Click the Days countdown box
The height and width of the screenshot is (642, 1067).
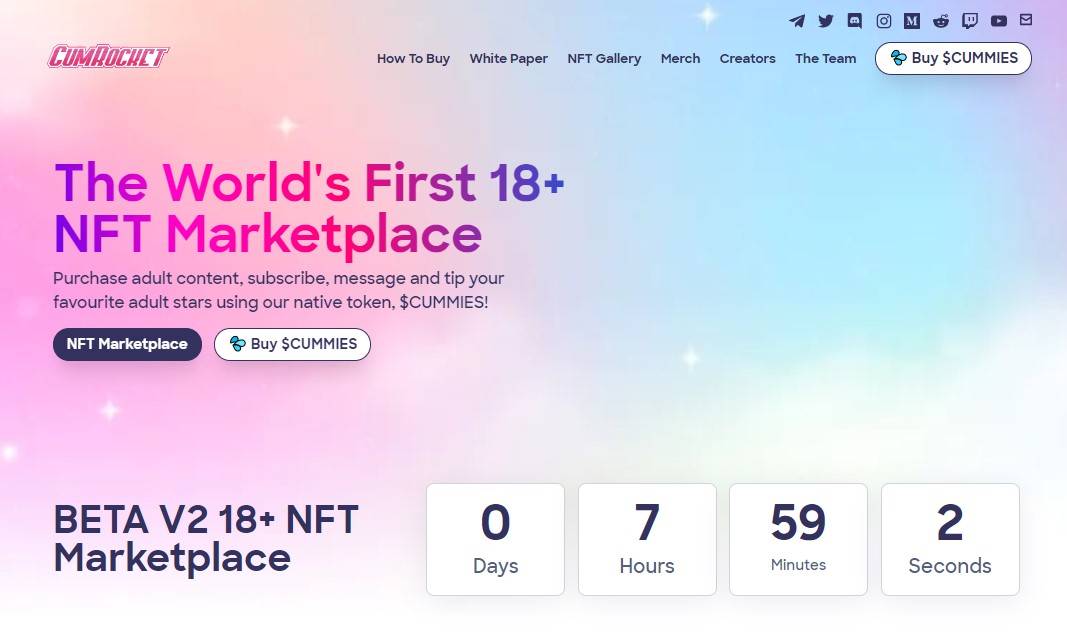(x=495, y=540)
